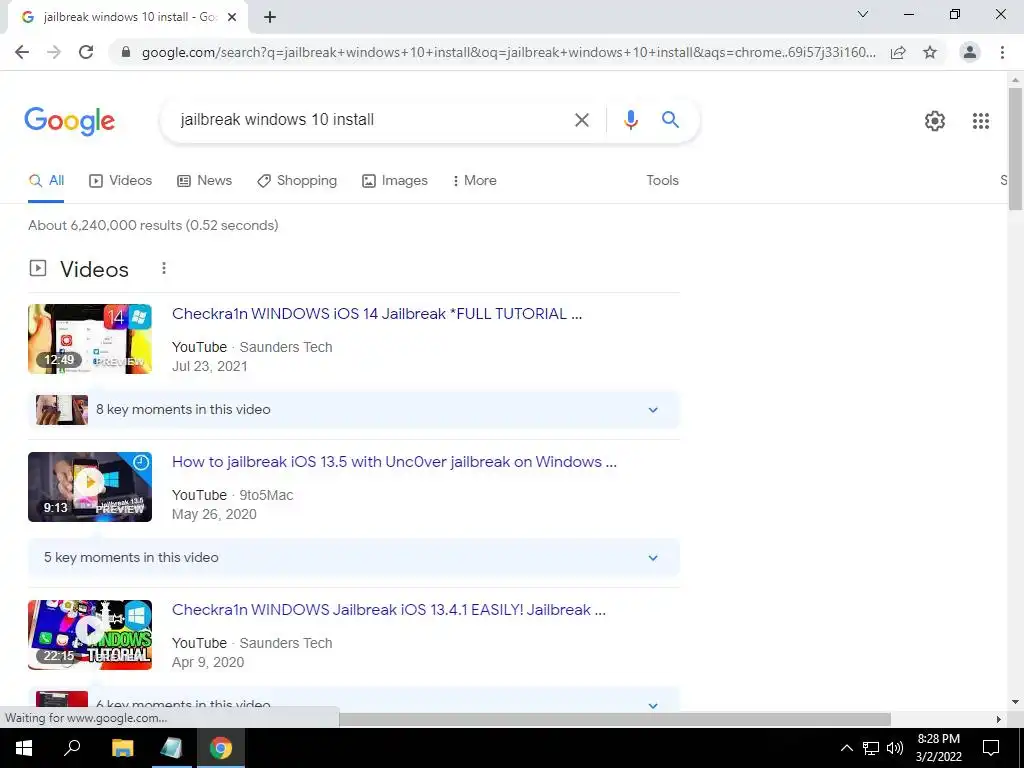1024x768 pixels.
Task: Open the More search filters menu
Action: point(475,181)
